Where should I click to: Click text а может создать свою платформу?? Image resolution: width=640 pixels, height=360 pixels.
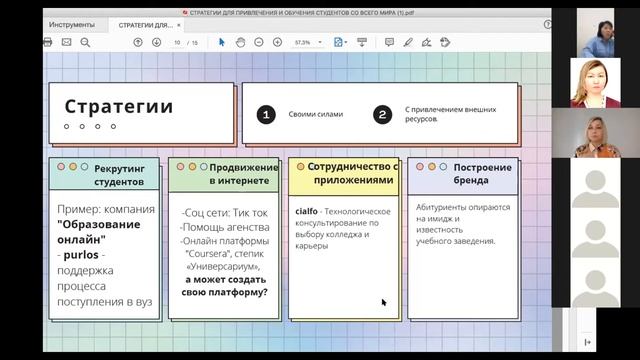[x=225, y=286]
